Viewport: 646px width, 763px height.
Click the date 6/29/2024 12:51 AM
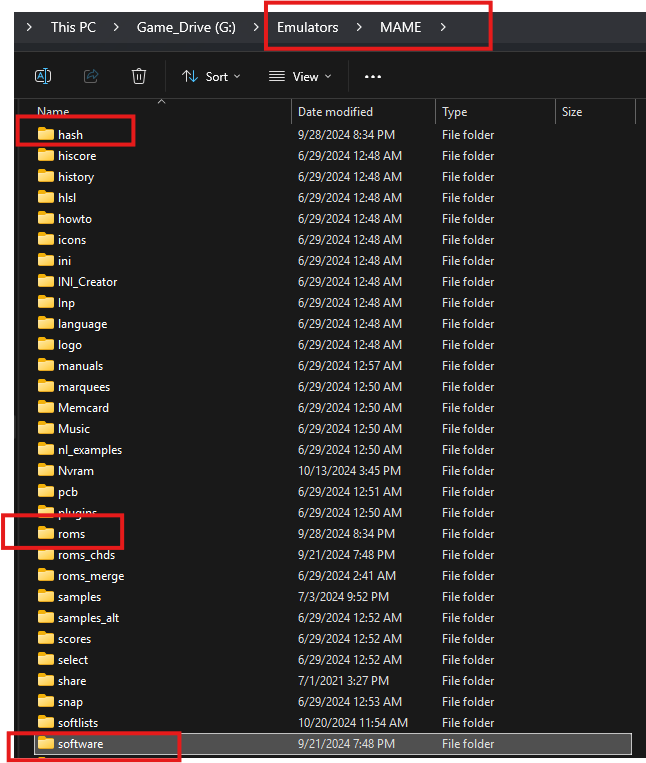click(350, 492)
